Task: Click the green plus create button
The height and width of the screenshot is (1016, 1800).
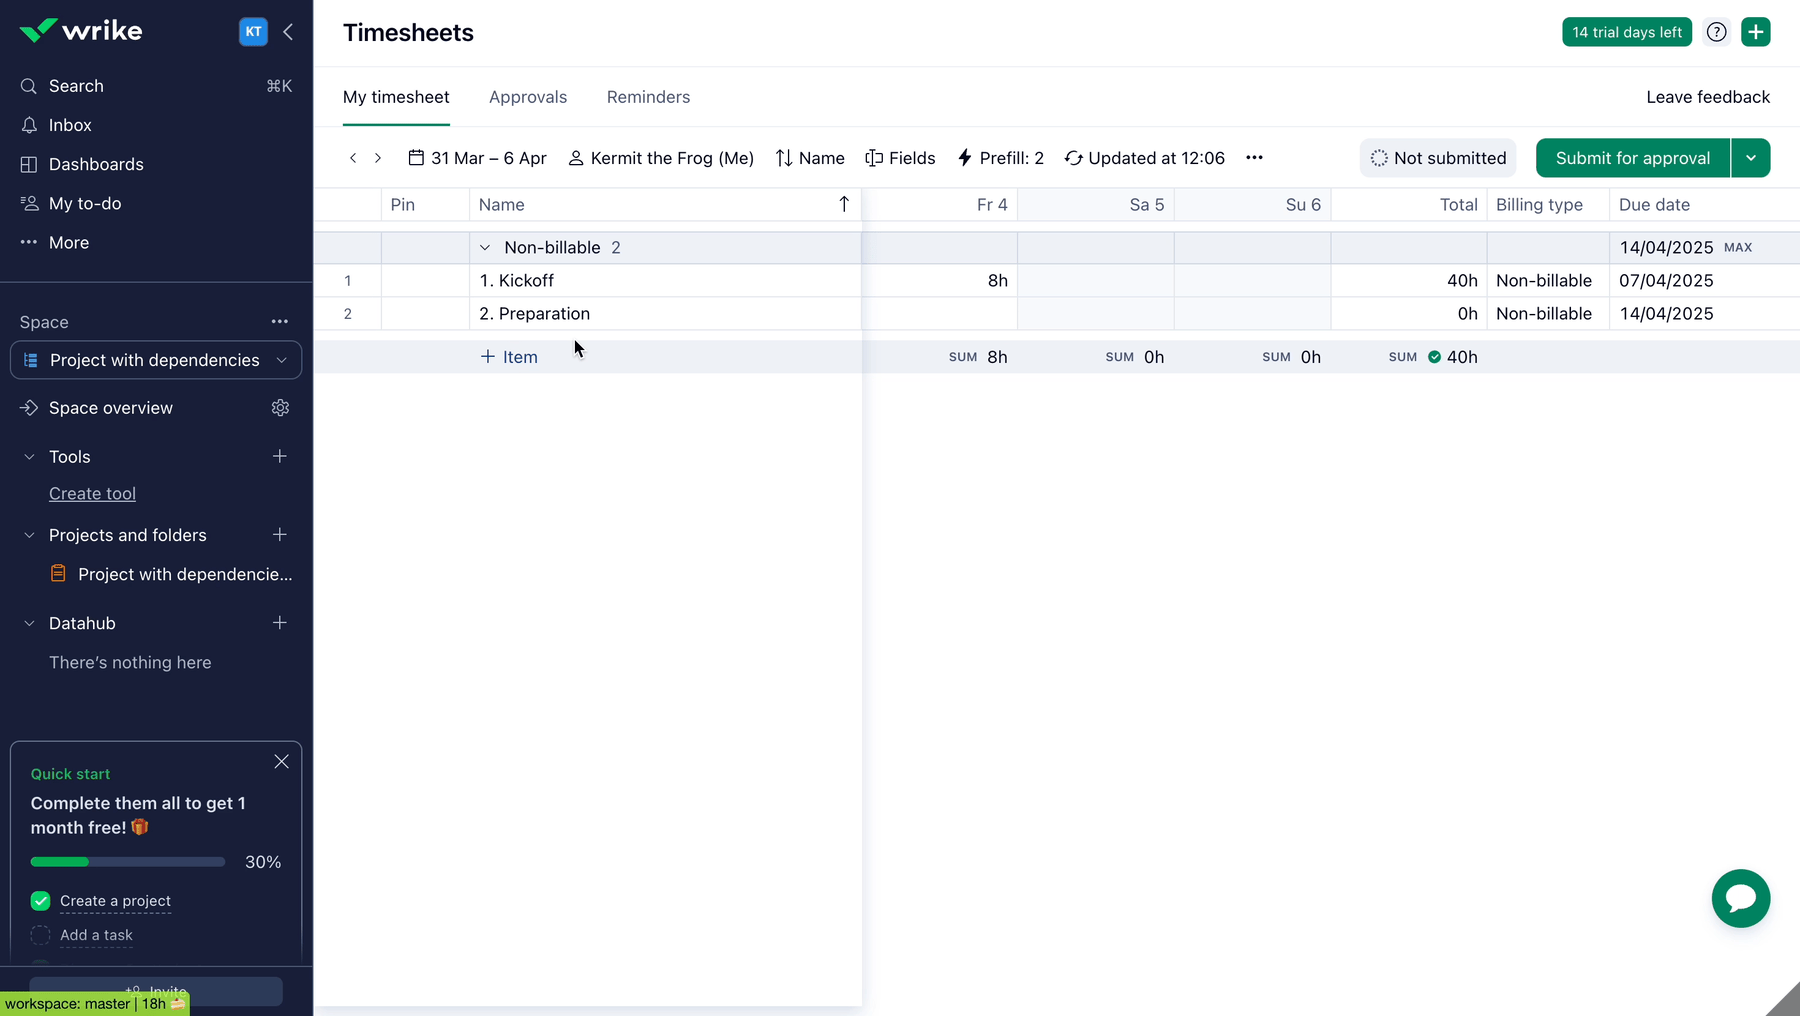Action: pos(1755,32)
